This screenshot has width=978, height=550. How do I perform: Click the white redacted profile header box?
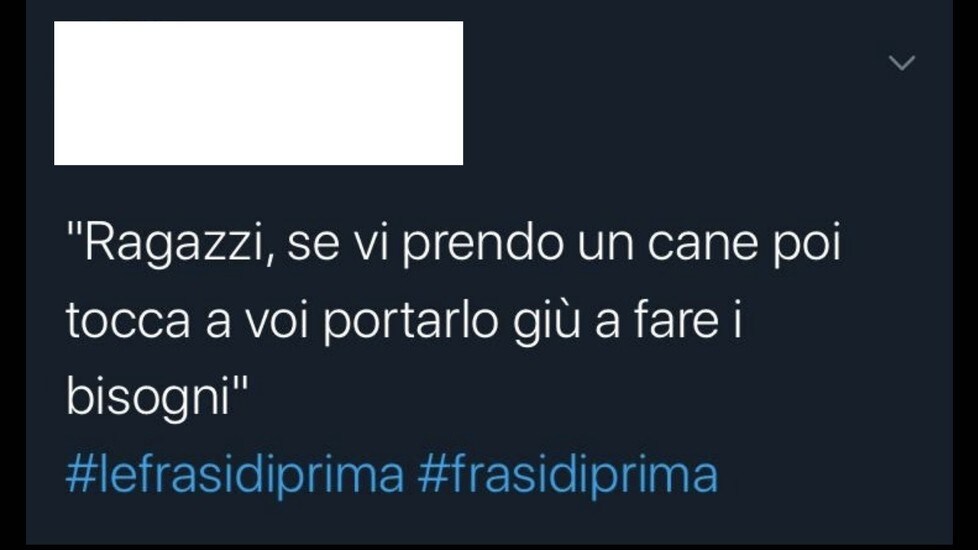tap(258, 93)
